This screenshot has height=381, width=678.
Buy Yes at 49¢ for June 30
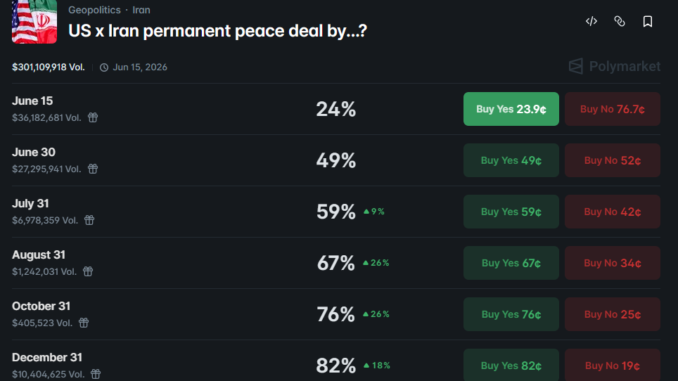coord(511,160)
